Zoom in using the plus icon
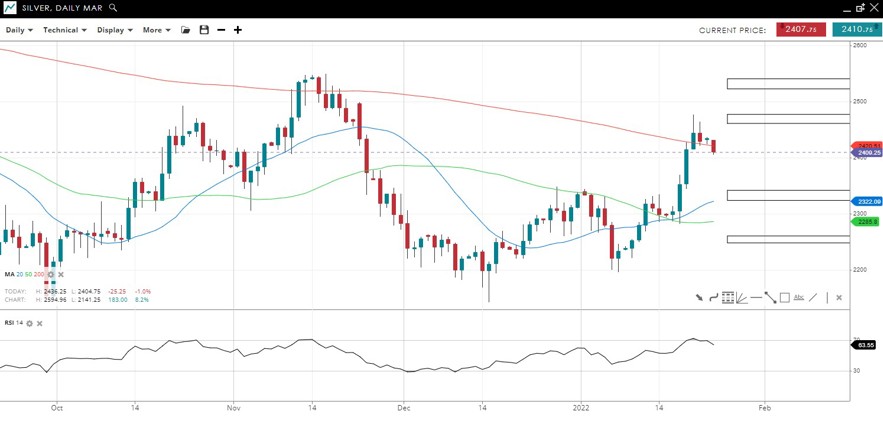This screenshot has width=883, height=421. tap(238, 30)
